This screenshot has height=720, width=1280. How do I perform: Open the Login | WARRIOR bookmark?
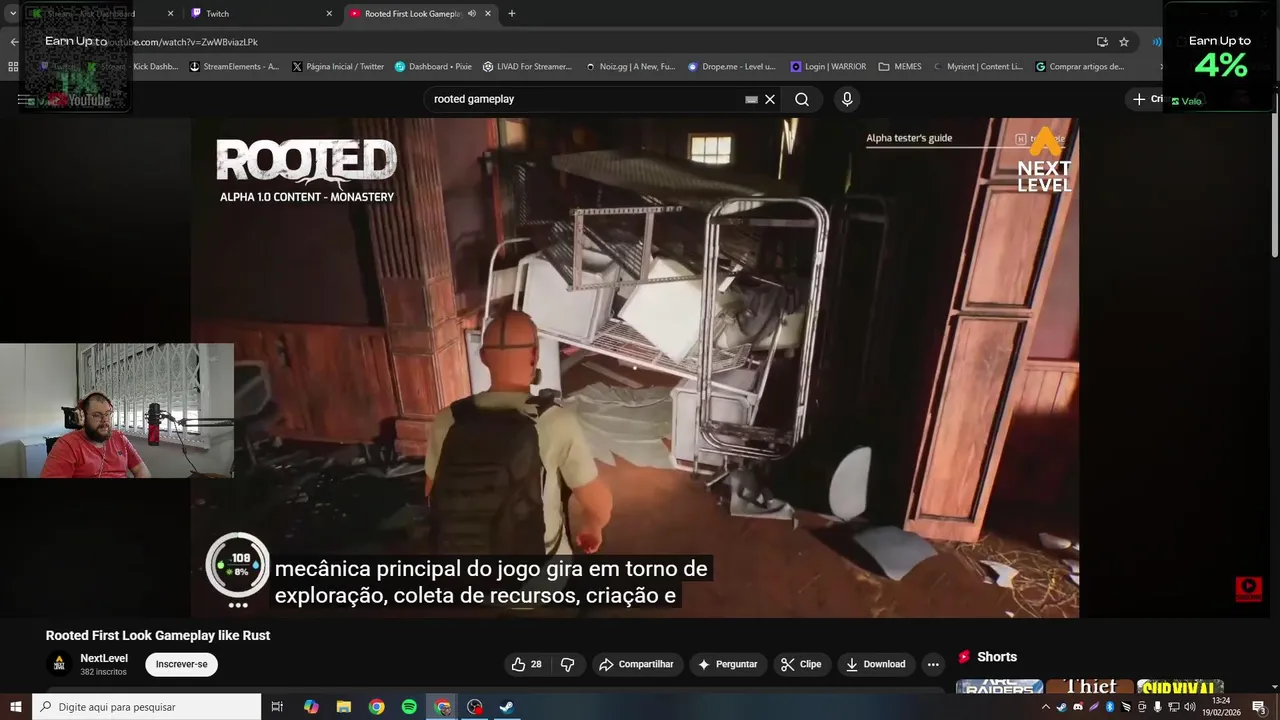click(828, 67)
